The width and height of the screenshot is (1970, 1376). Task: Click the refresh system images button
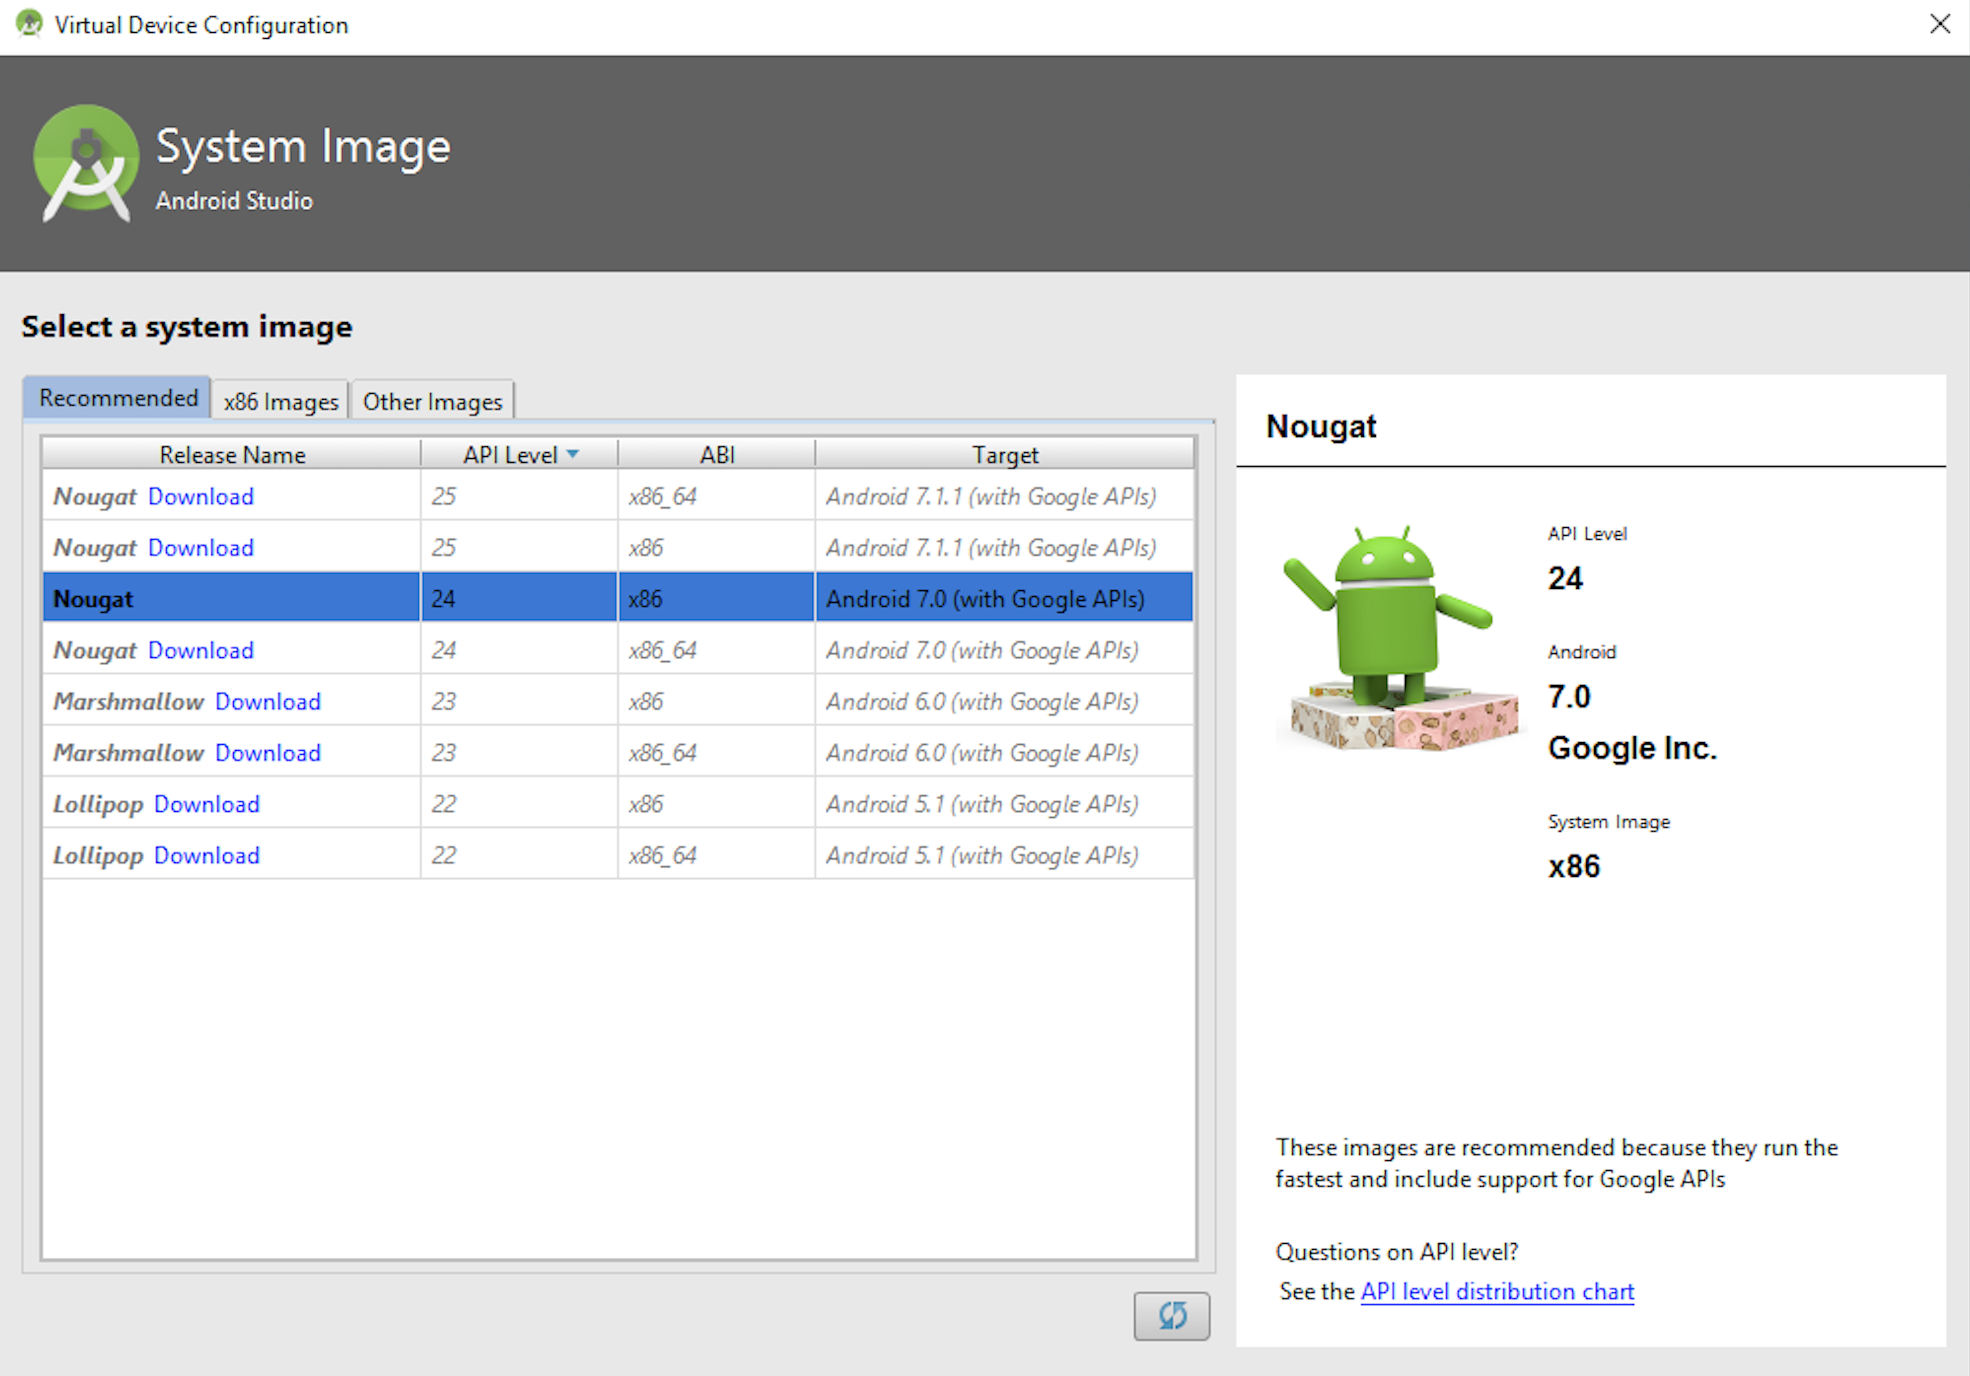coord(1171,1315)
